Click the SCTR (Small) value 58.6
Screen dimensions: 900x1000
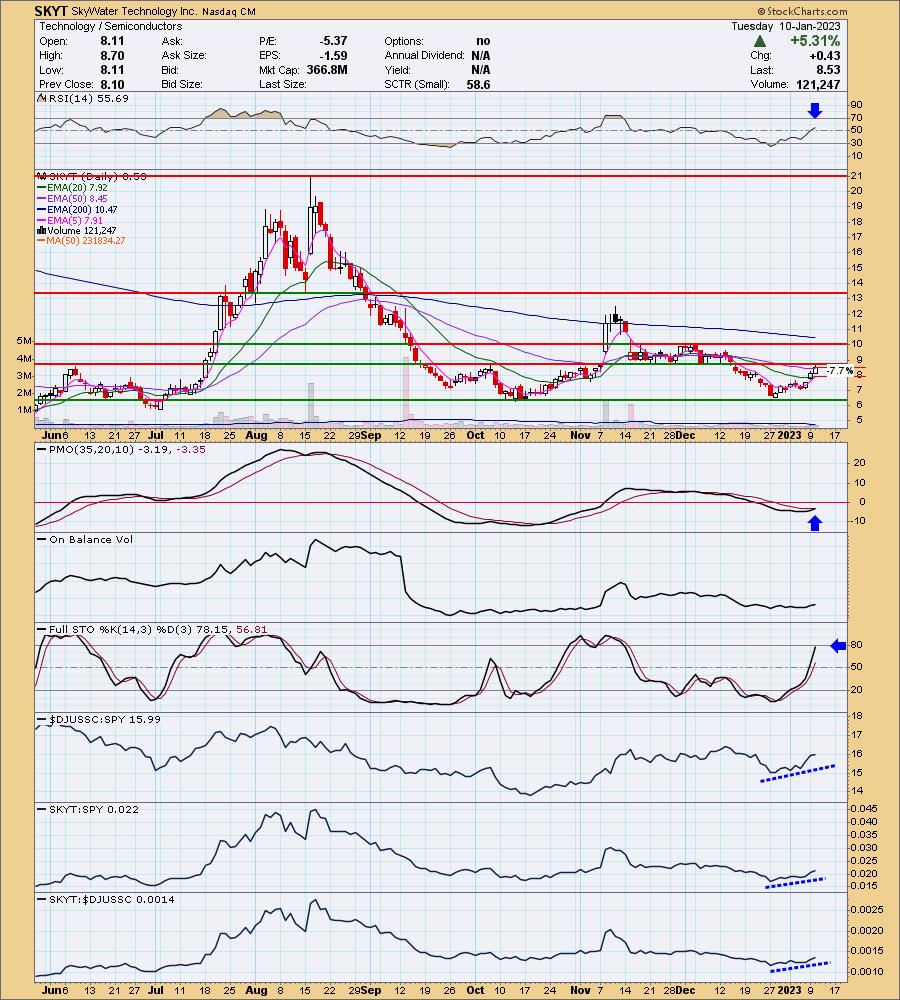coord(478,84)
